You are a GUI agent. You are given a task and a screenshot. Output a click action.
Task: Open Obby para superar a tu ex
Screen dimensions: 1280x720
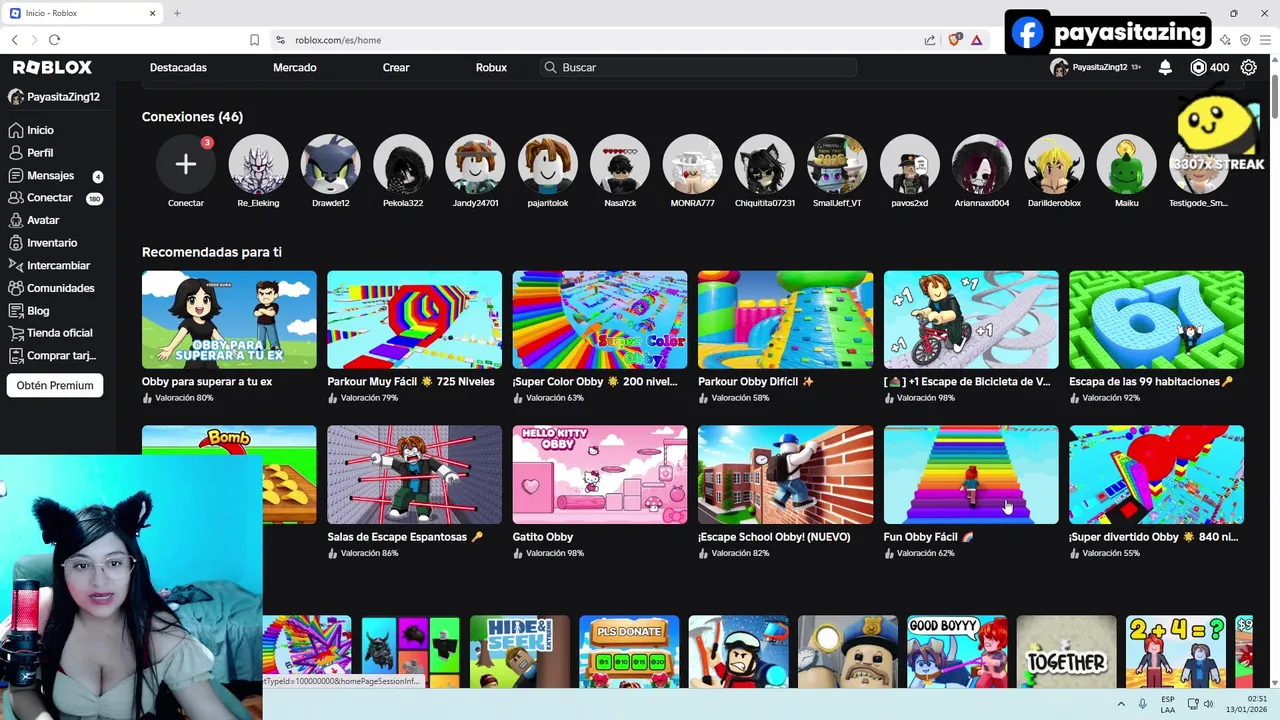pos(229,336)
